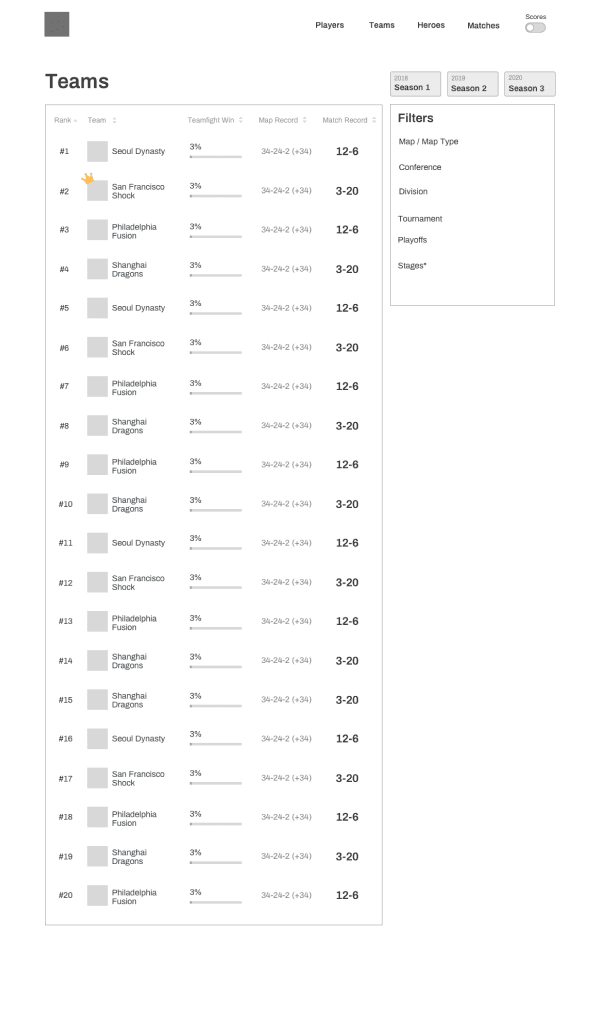
Task: Open the Heroes navigation item
Action: 431,25
